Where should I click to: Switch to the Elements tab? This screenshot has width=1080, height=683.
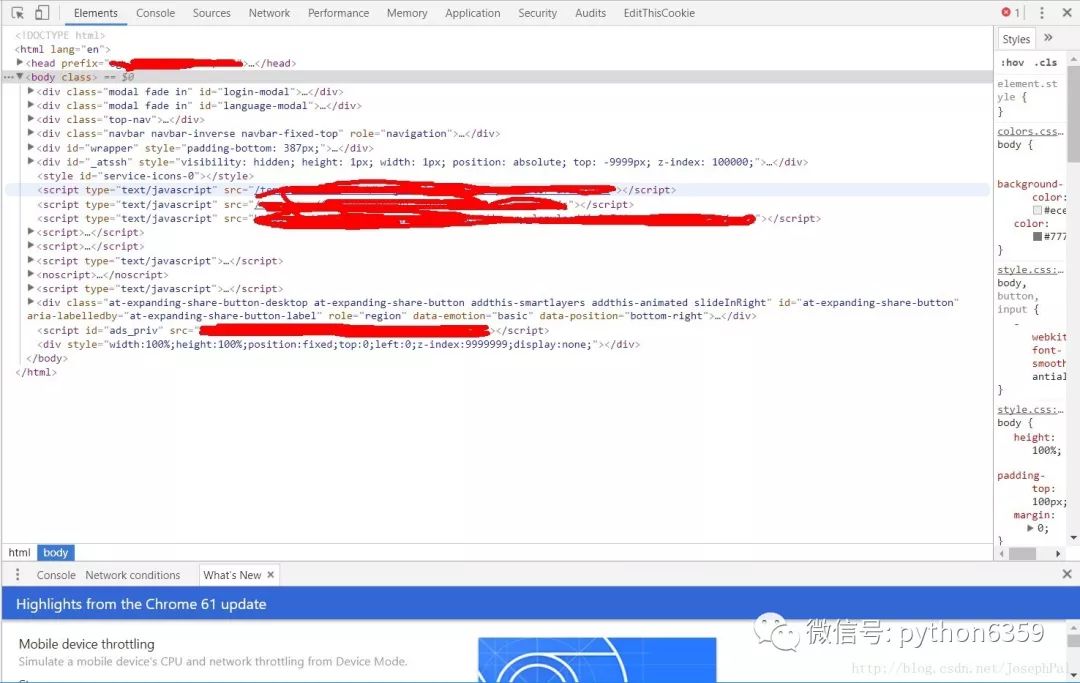pyautogui.click(x=96, y=13)
